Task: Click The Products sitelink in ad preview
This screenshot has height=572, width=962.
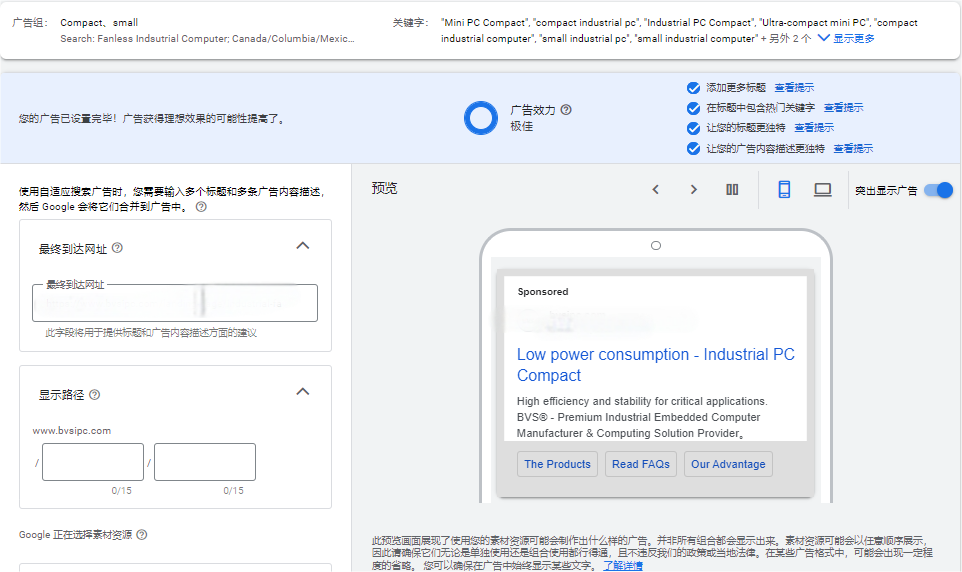Action: point(557,464)
